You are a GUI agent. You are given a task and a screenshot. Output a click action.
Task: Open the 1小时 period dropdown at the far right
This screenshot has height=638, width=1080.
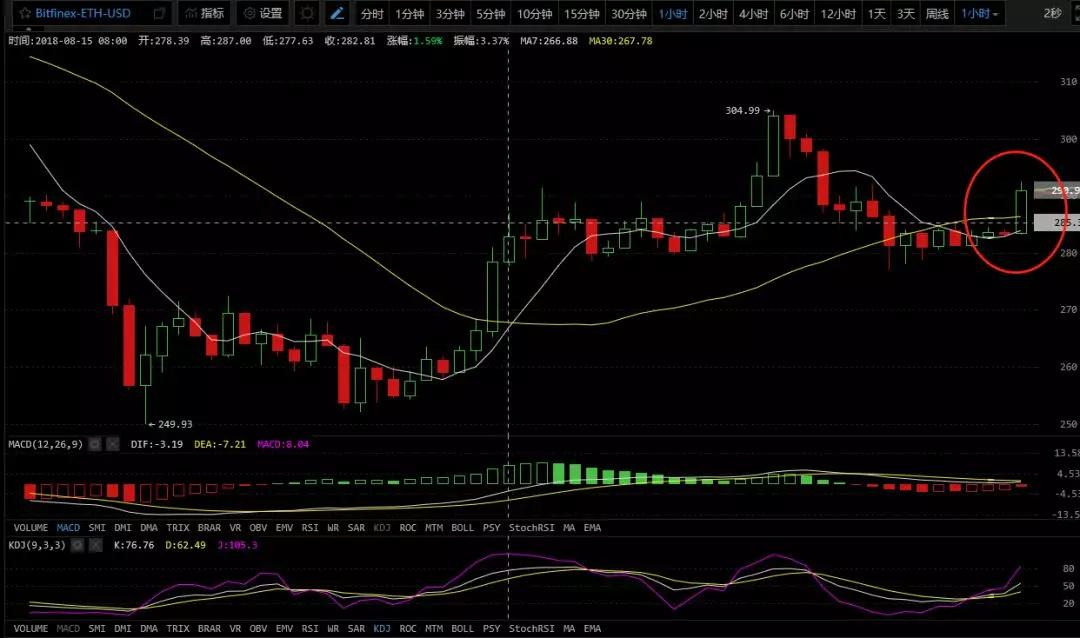click(980, 14)
